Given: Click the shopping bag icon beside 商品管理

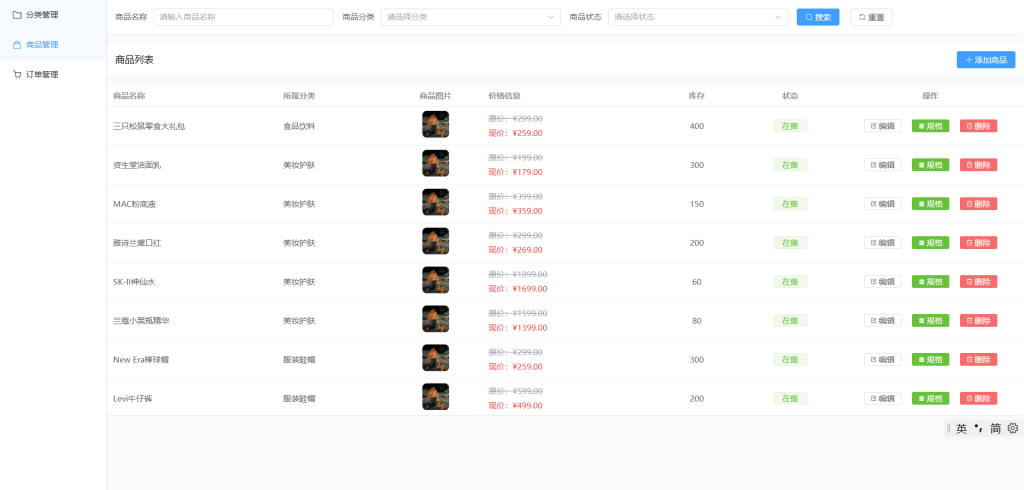Looking at the screenshot, I should (x=17, y=45).
